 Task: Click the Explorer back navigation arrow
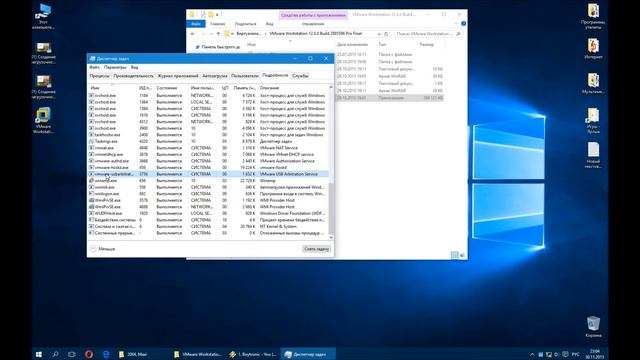pos(193,34)
